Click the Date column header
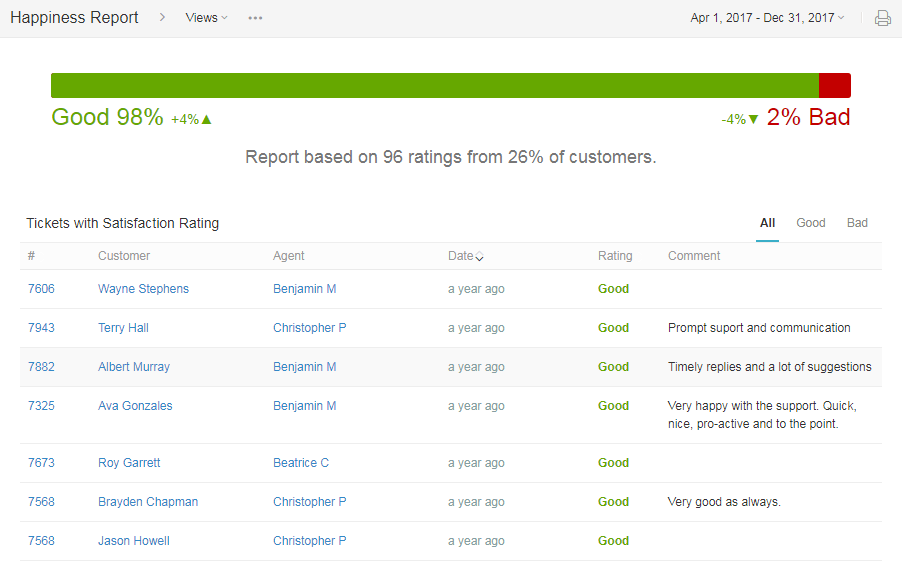The width and height of the screenshot is (902, 582). pos(461,256)
